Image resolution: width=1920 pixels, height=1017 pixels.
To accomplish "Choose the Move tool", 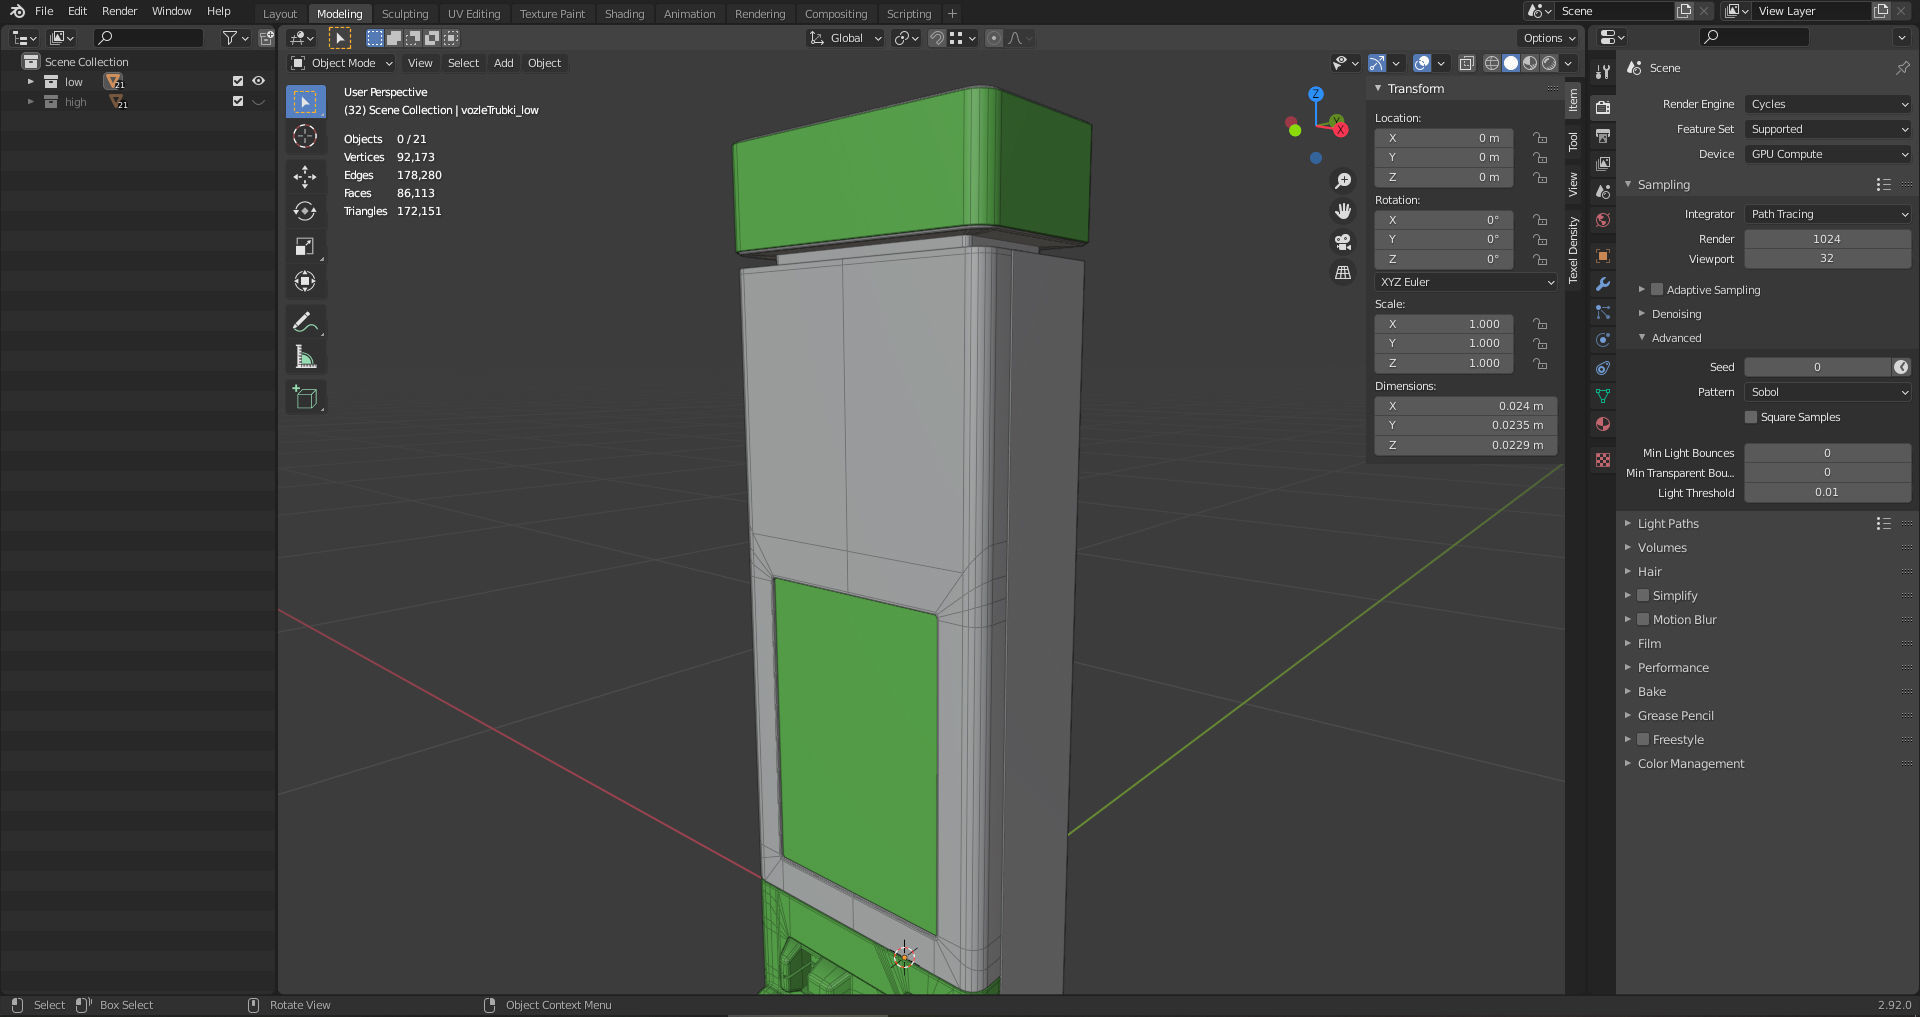I will [x=306, y=177].
